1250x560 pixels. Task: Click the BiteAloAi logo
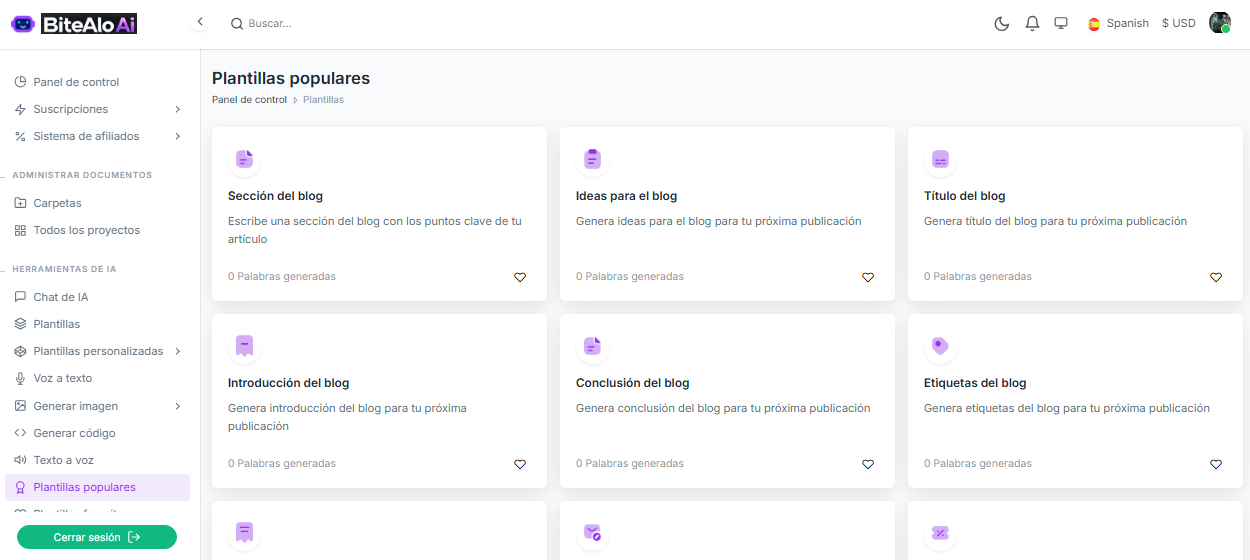(74, 24)
